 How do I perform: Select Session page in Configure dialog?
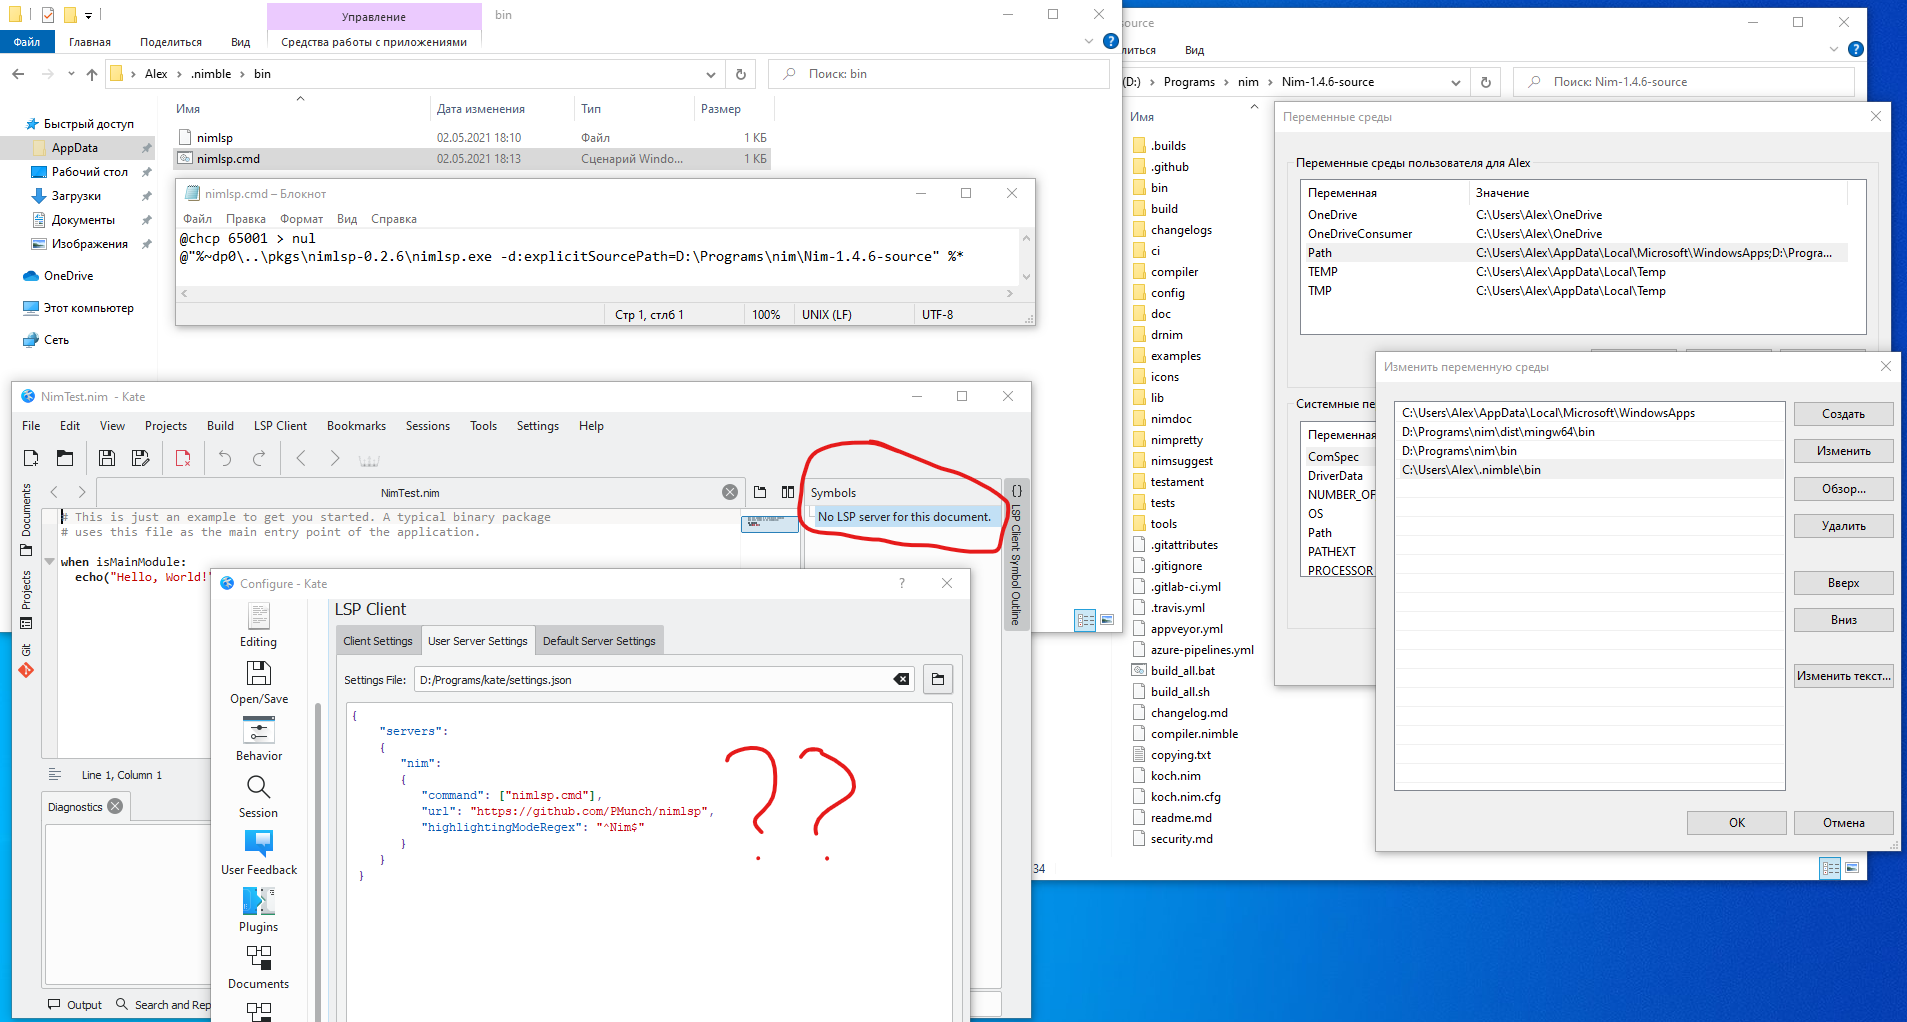[x=259, y=797]
